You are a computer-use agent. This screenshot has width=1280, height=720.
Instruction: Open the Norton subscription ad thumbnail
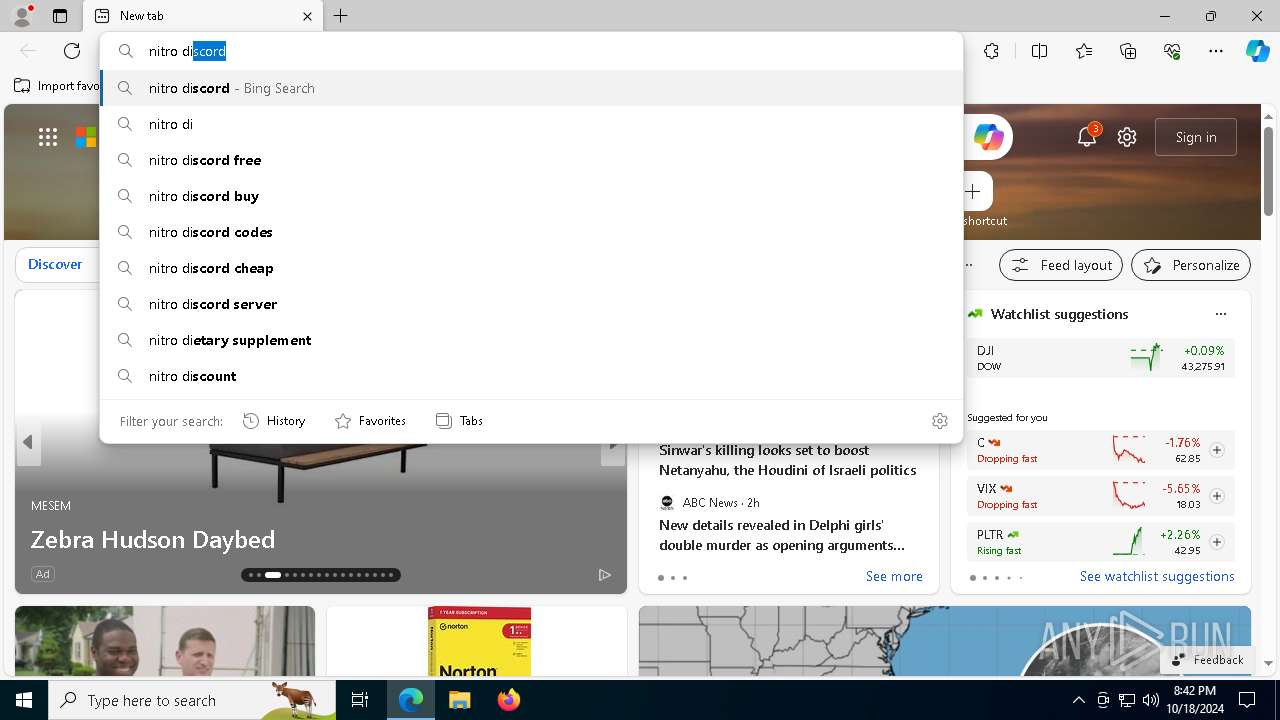pos(478,641)
